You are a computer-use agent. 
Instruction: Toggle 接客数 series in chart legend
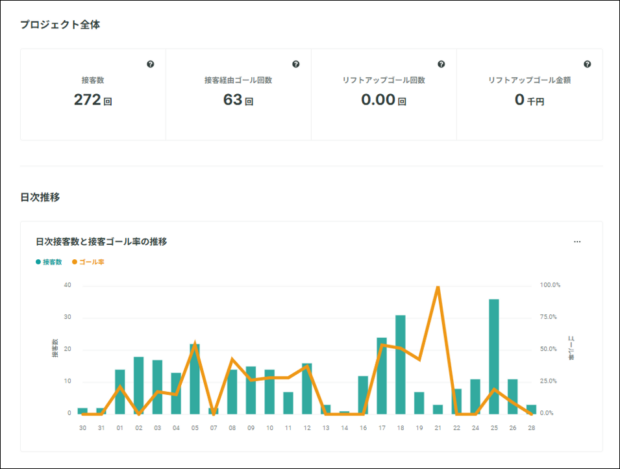tap(52, 262)
